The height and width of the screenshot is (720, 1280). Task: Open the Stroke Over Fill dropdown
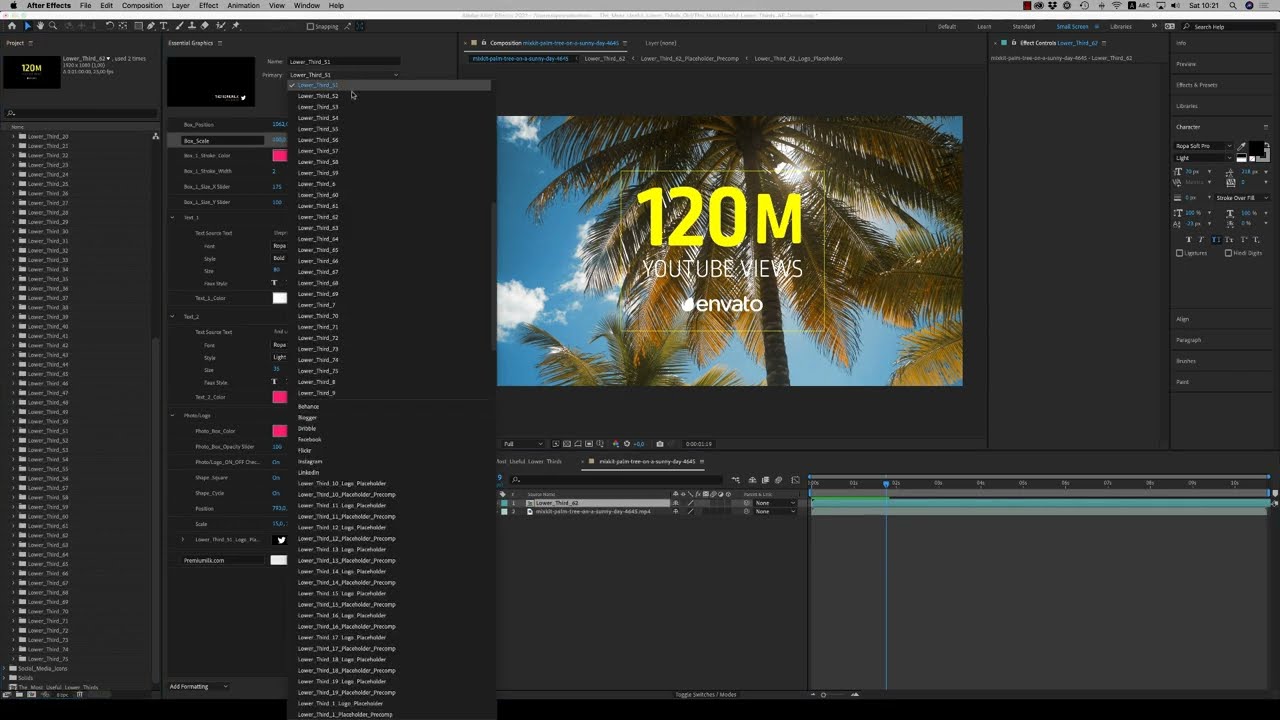pos(1242,198)
